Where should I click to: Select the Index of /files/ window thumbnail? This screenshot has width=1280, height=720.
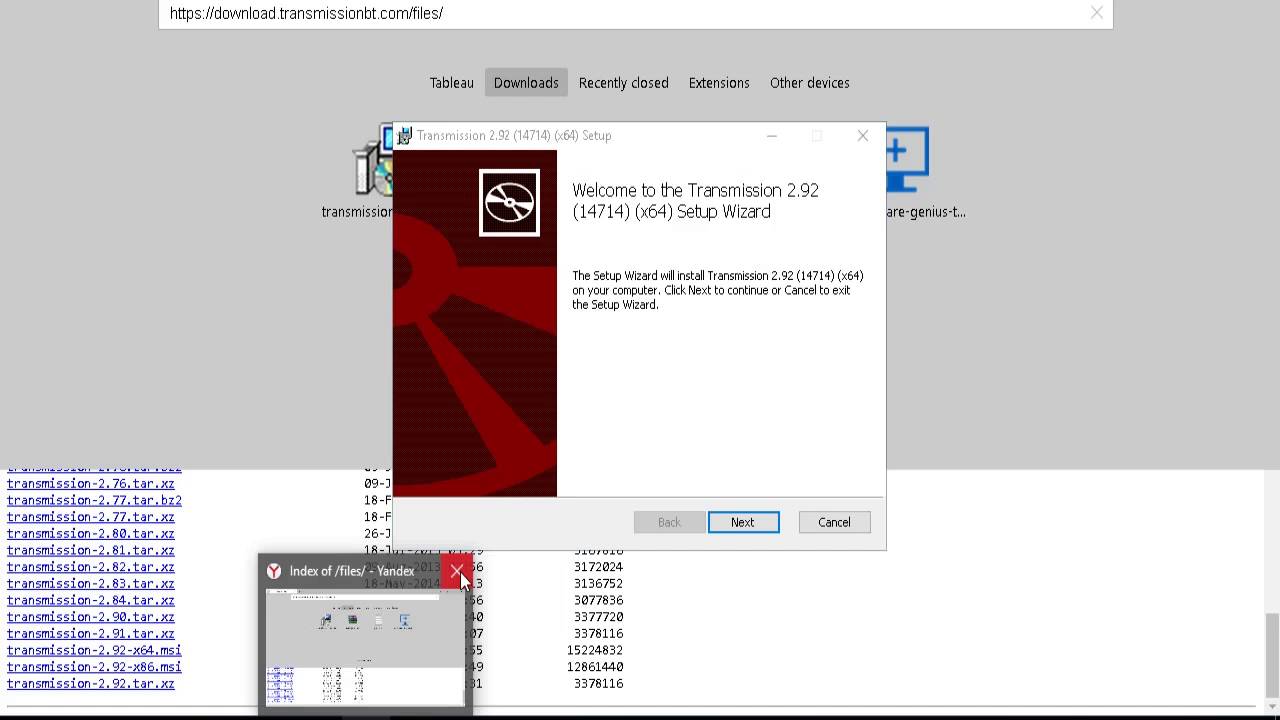pos(365,646)
